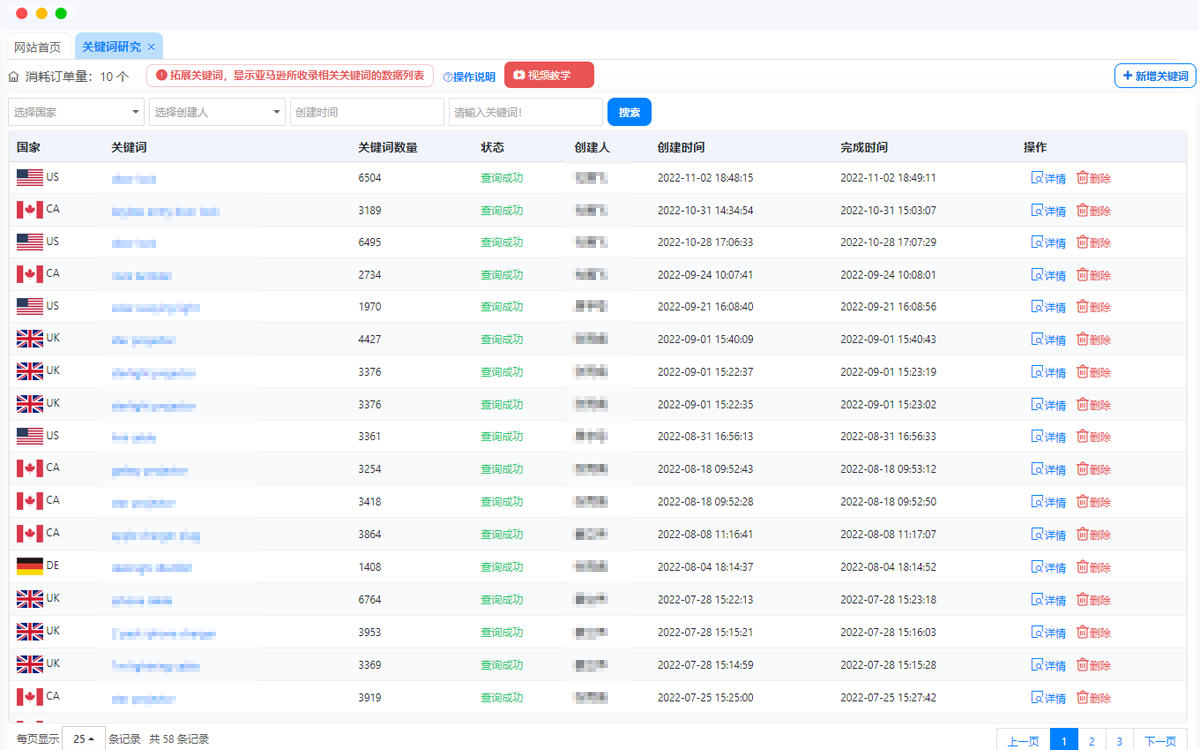Click the 搜索 search button
Screen dimensions: 1200x750
coord(629,112)
